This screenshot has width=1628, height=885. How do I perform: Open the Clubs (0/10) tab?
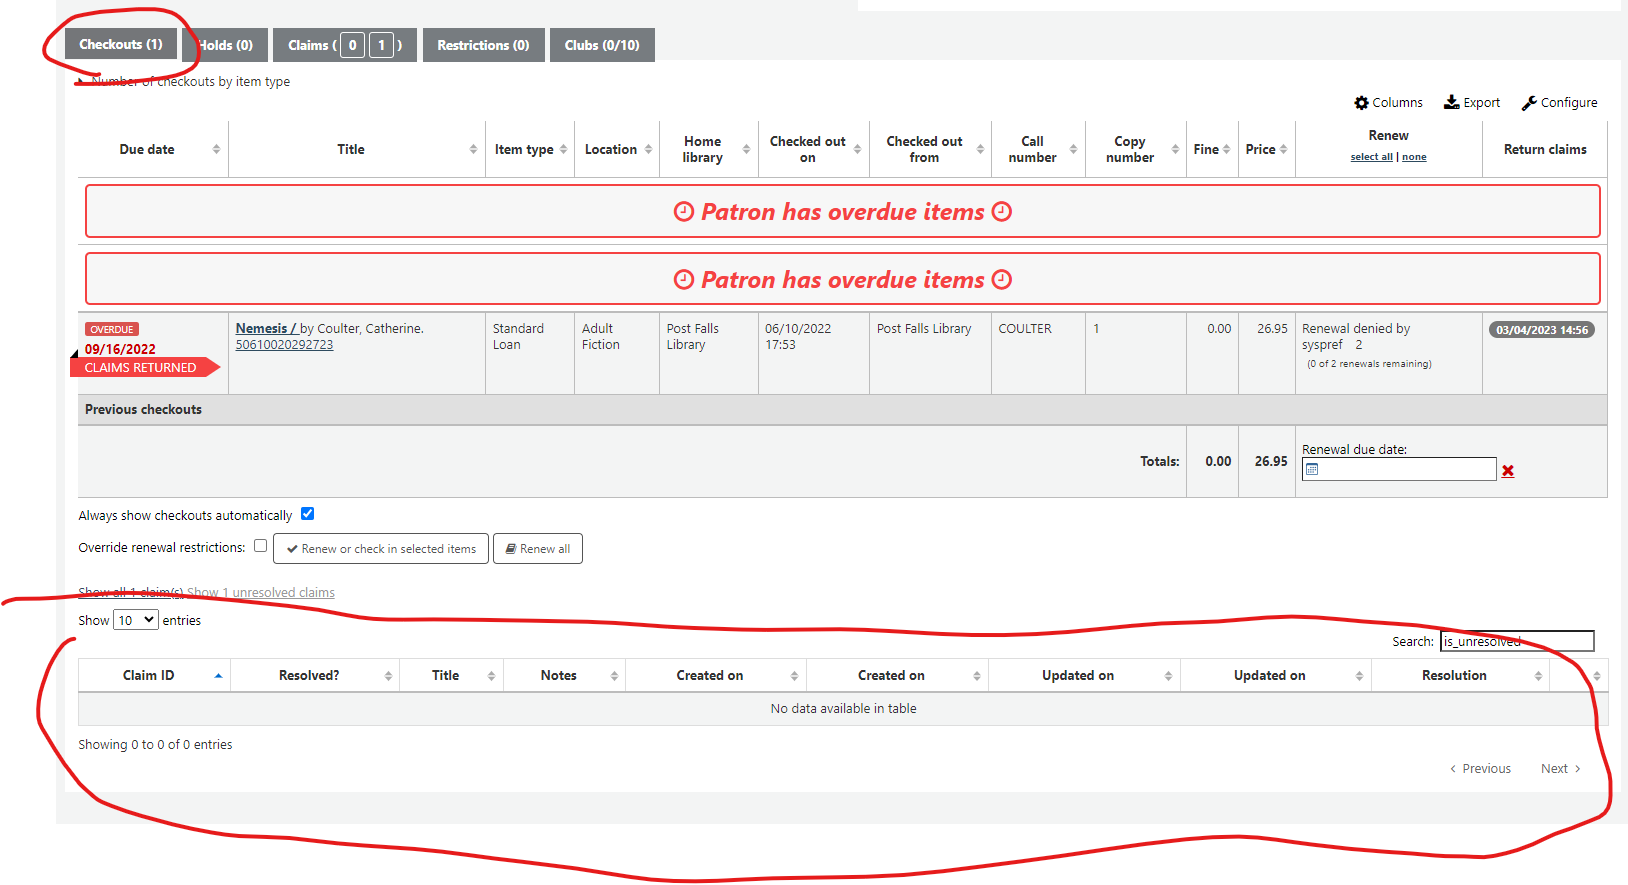click(602, 45)
